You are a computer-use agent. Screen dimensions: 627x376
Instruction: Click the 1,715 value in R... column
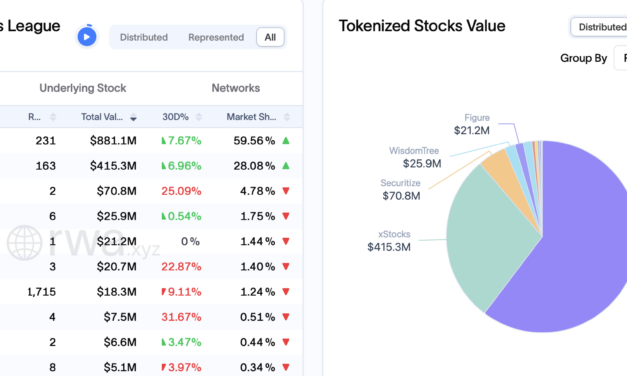[42, 292]
